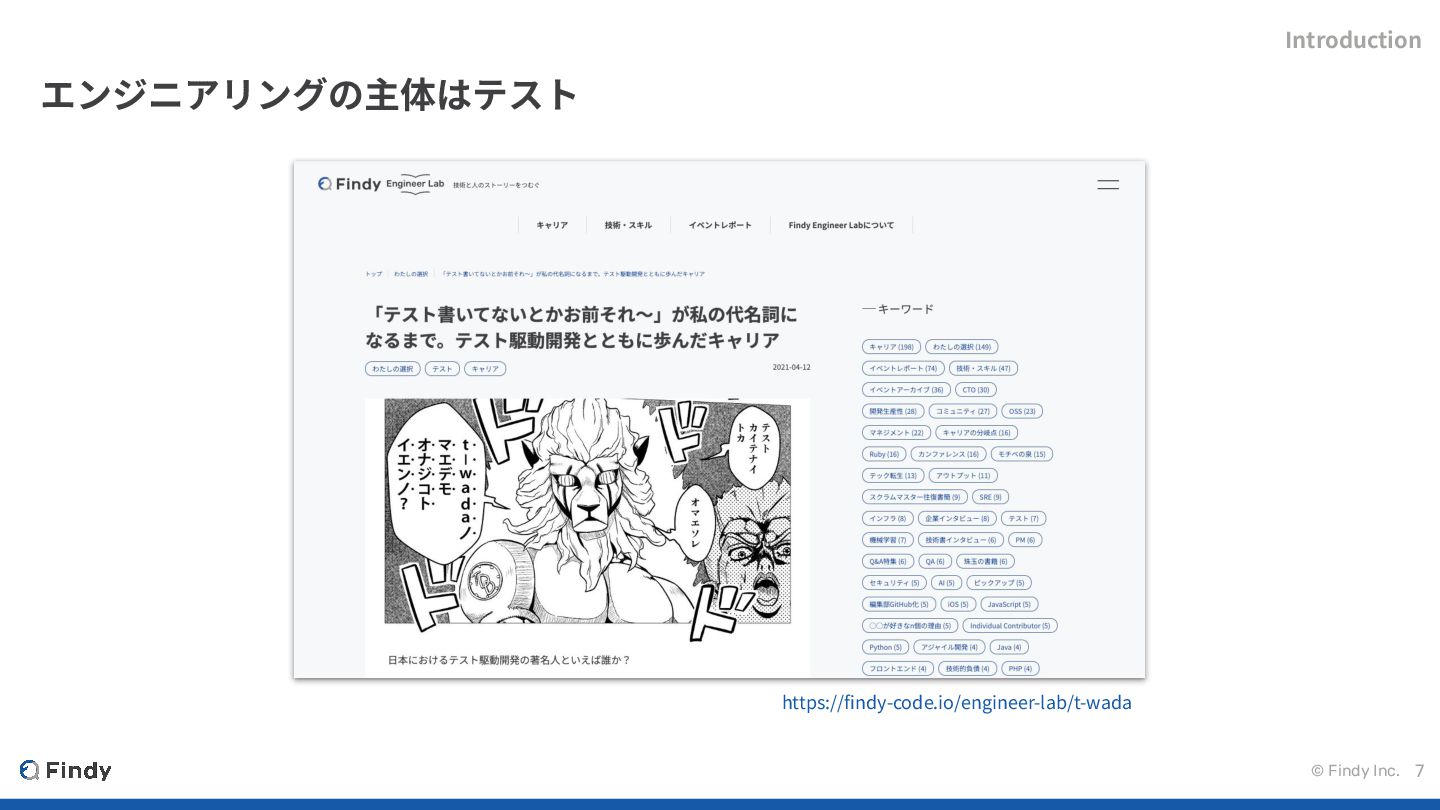The width and height of the screenshot is (1440, 810).
Task: Select the ピックアップ (5) keyword tag
Action: pyautogui.click(x=999, y=583)
